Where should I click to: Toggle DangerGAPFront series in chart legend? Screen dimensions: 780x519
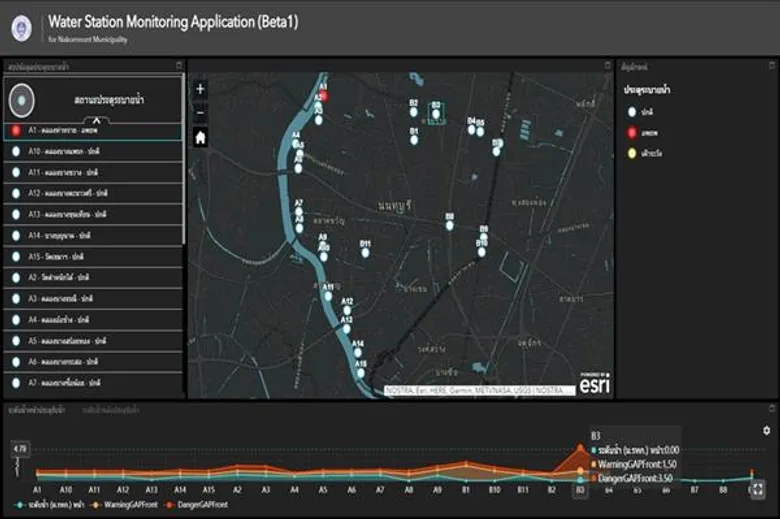point(196,505)
